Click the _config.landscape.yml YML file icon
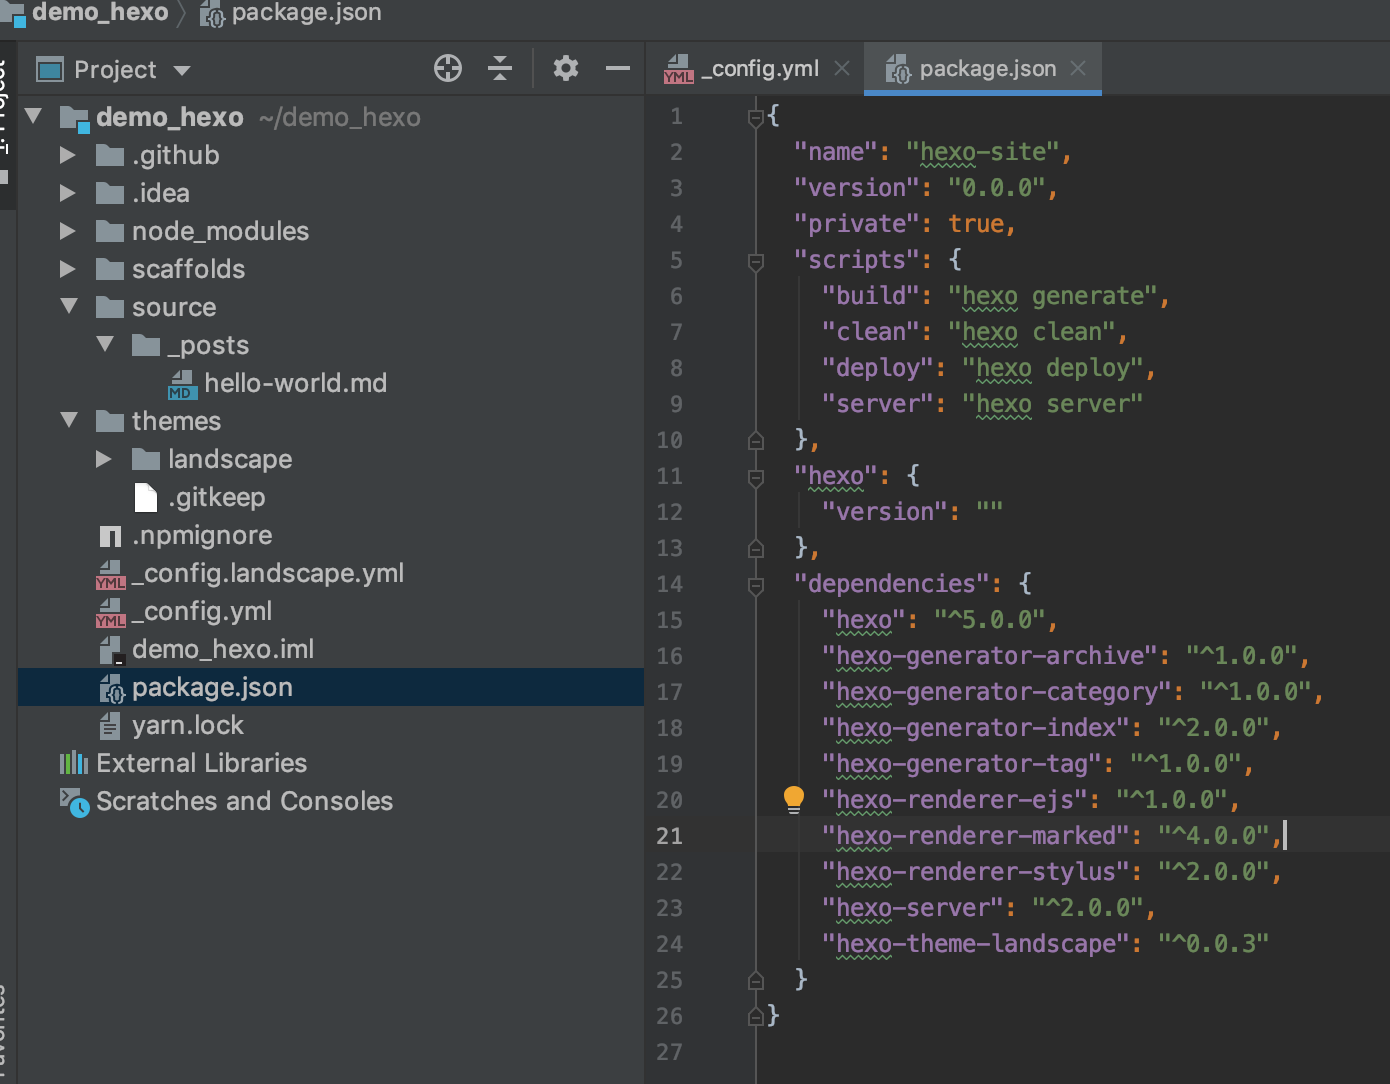Screen dimensions: 1390x1084 [x=110, y=574]
